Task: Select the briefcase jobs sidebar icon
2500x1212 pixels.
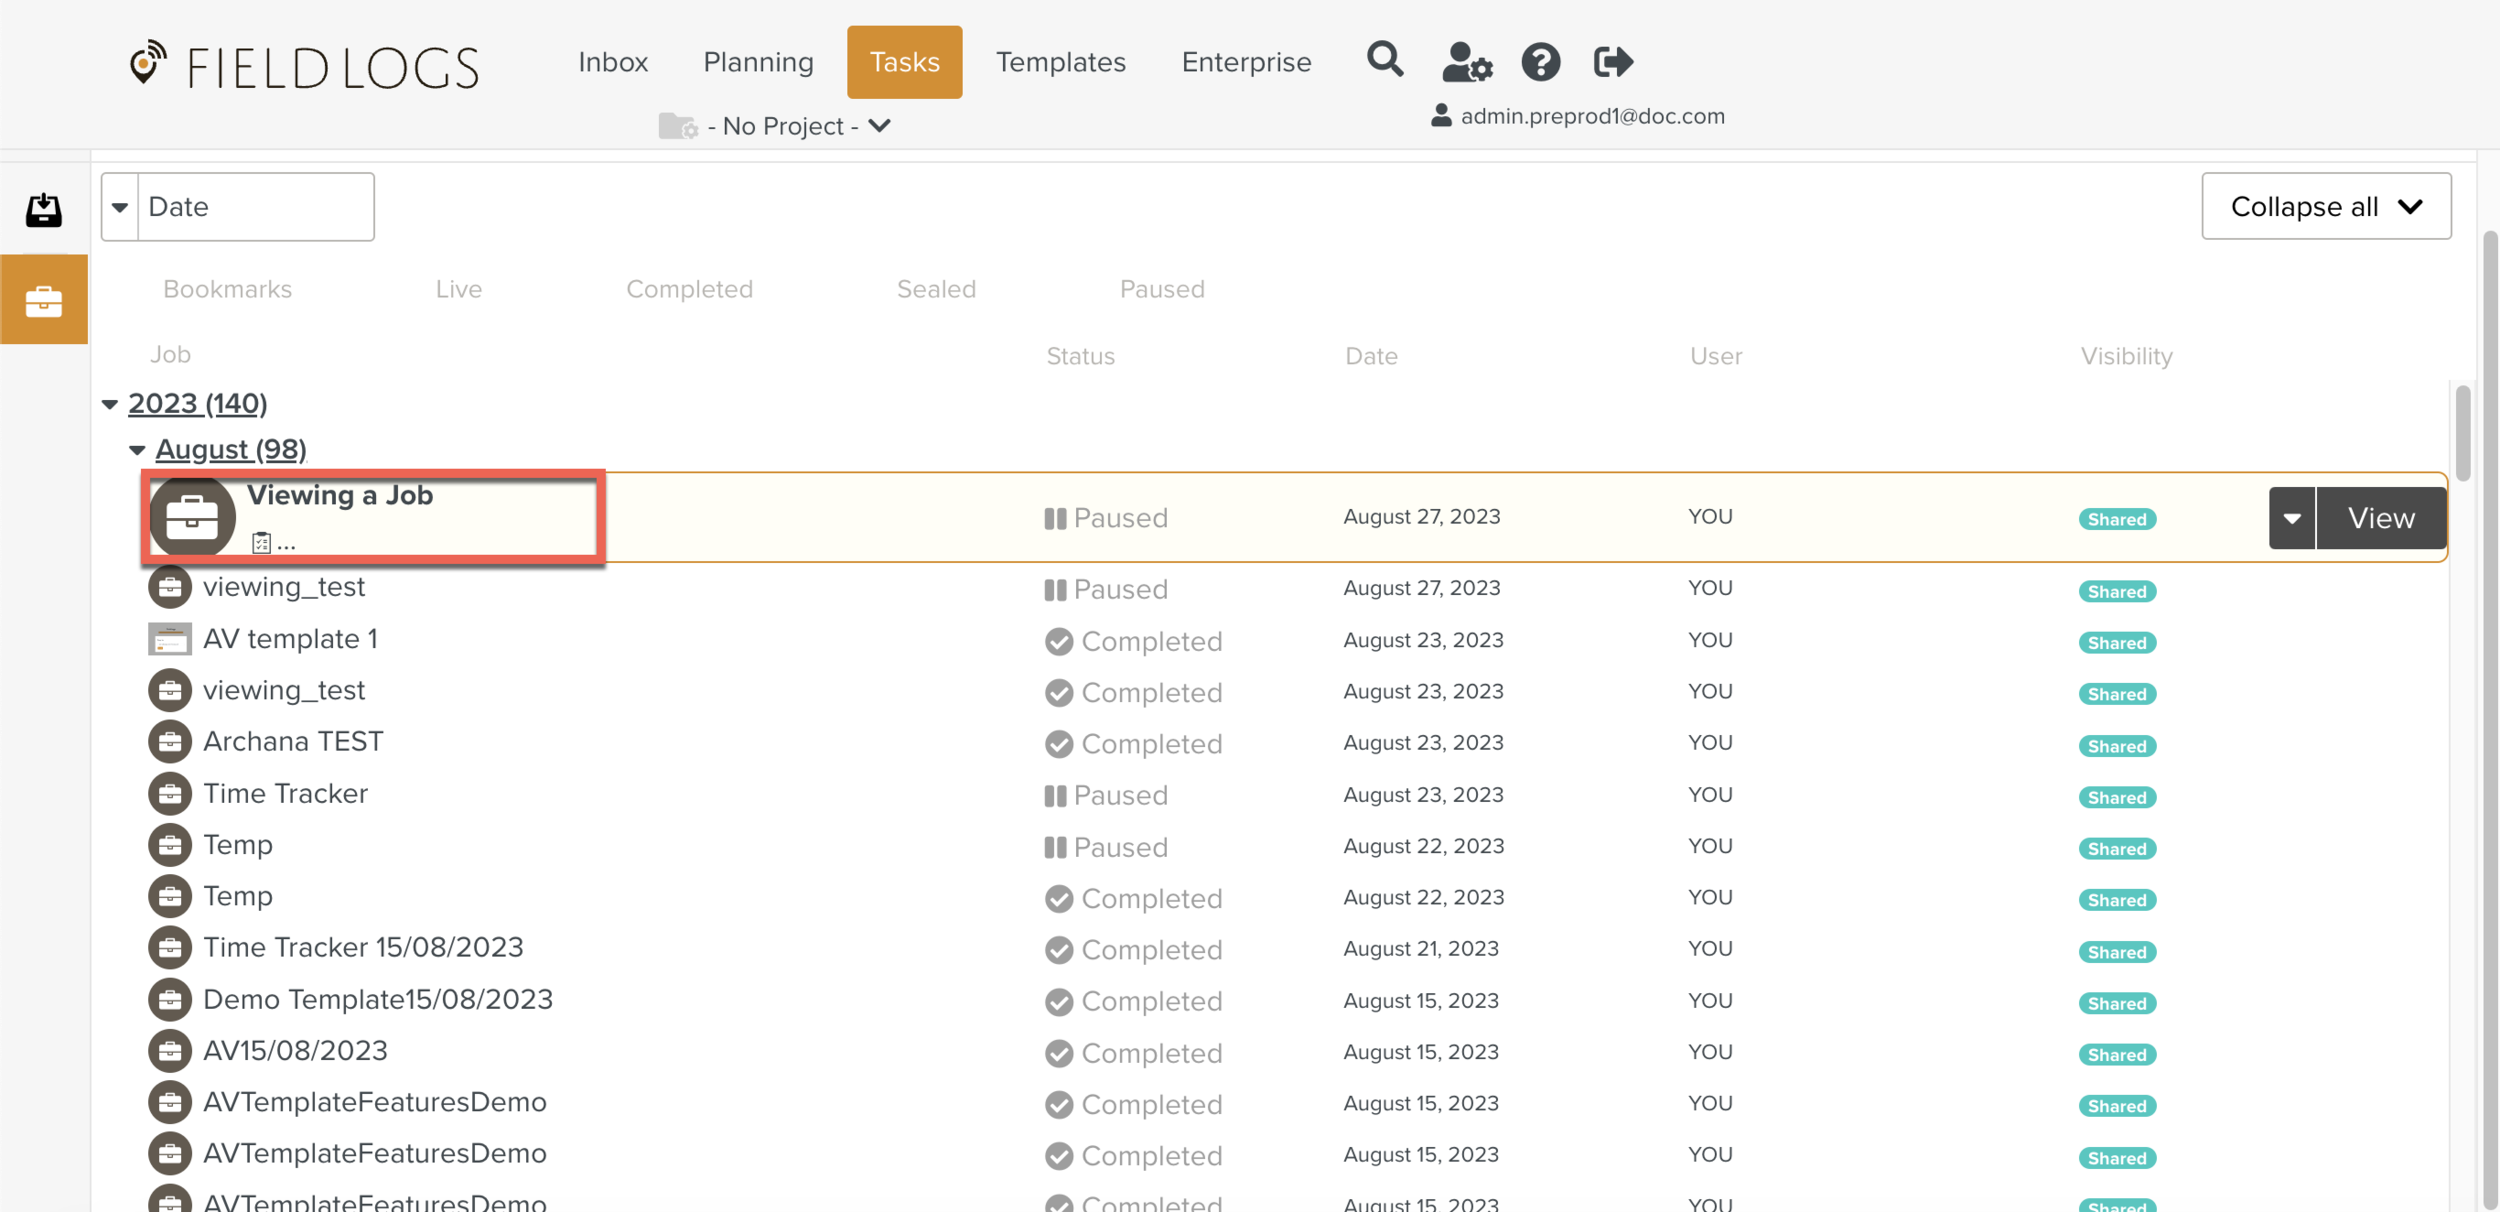Action: point(44,300)
